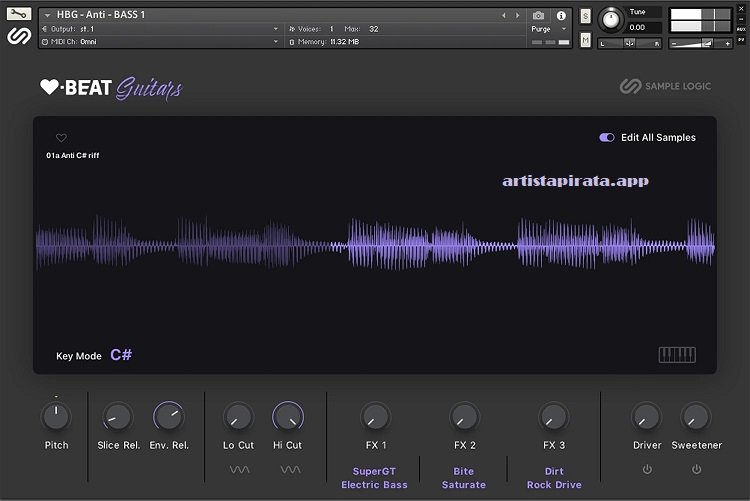
Task: Toggle the AUX sends button
Action: 741,29
